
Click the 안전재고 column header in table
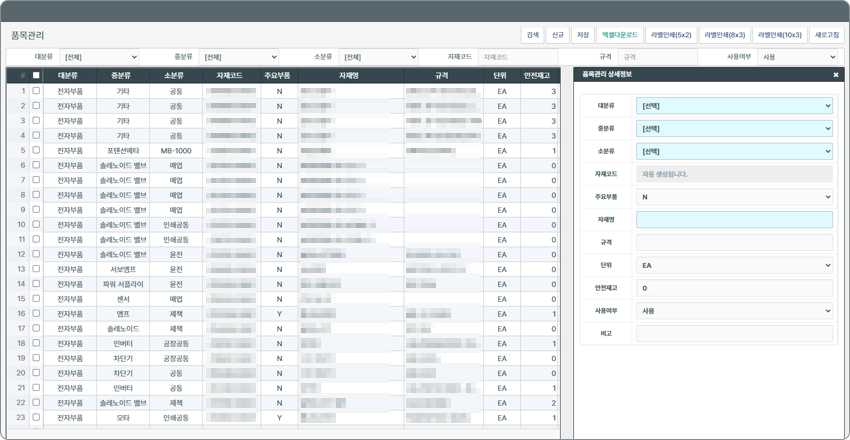540,76
